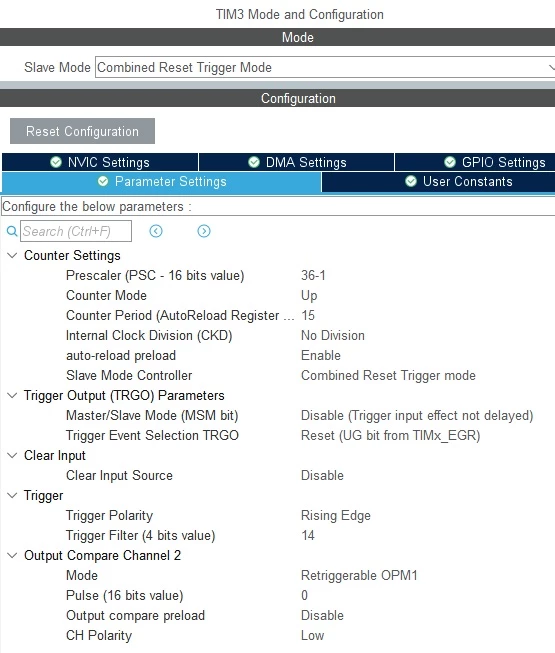Image resolution: width=555 pixels, height=653 pixels.
Task: Select the Counter Mode label
Action: pos(106,295)
